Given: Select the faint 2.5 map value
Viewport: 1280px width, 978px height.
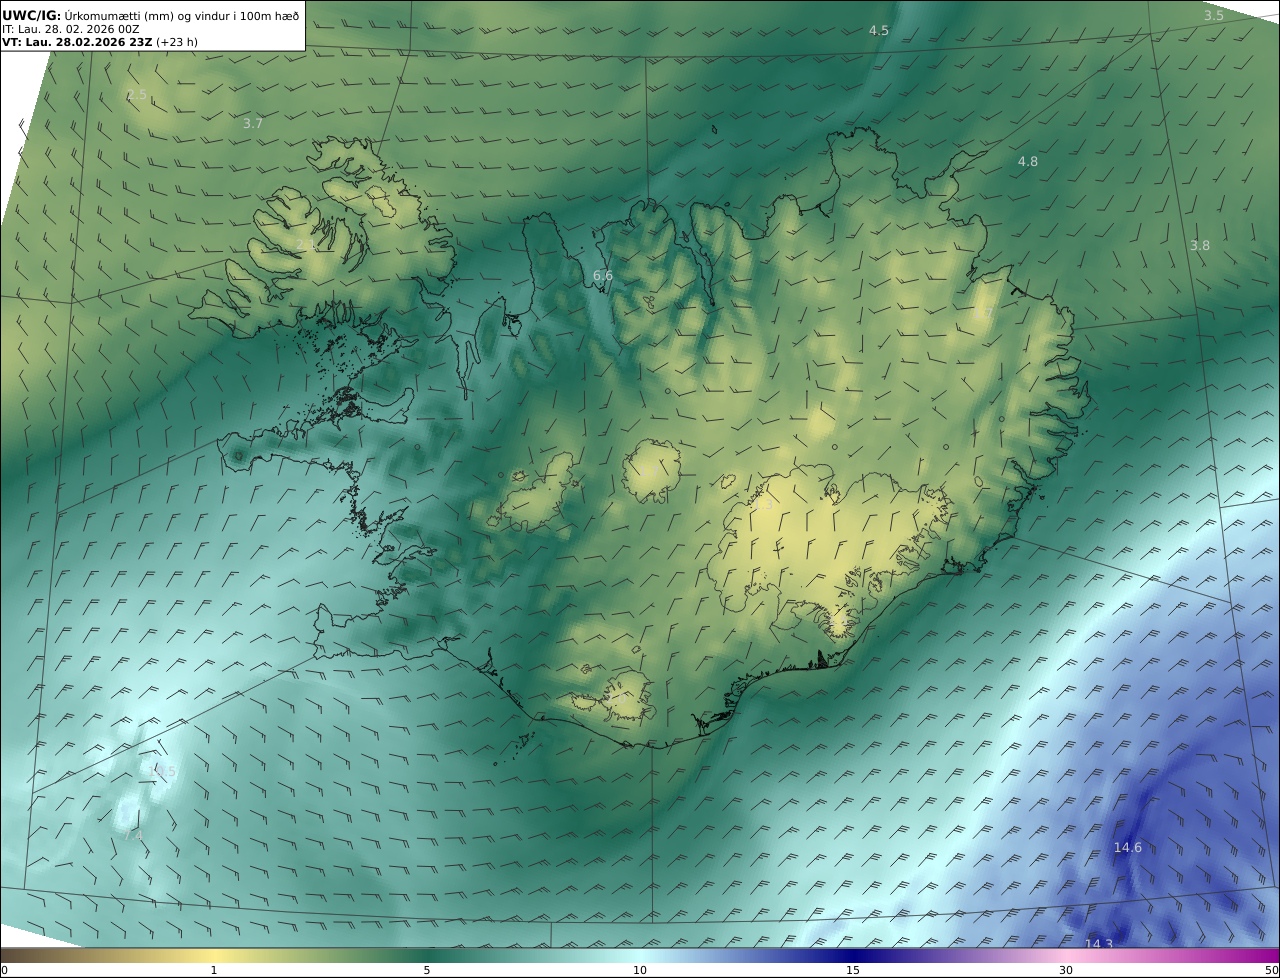Looking at the screenshot, I should point(137,96).
